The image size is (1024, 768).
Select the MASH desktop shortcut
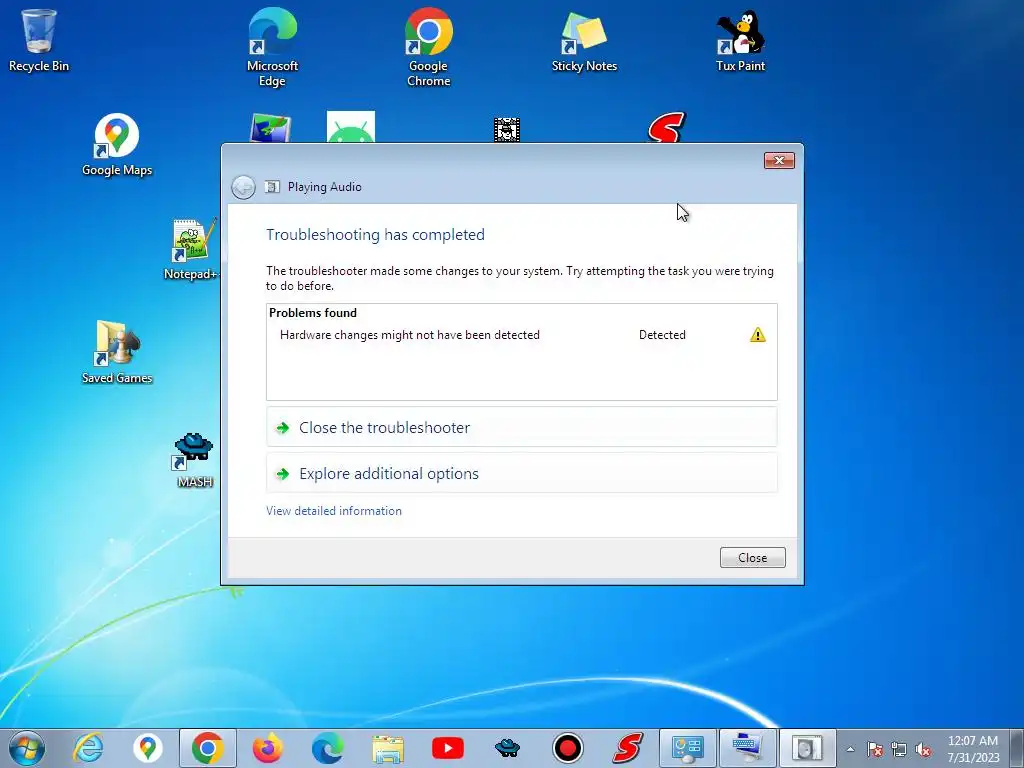195,458
